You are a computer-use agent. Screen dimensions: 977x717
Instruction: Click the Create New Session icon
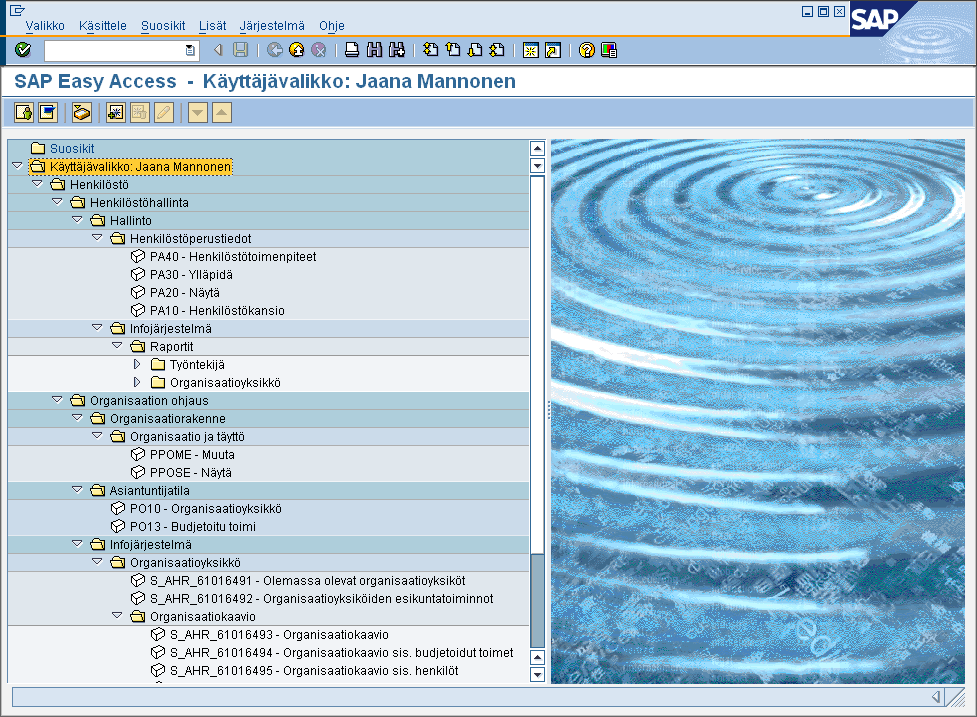click(530, 50)
